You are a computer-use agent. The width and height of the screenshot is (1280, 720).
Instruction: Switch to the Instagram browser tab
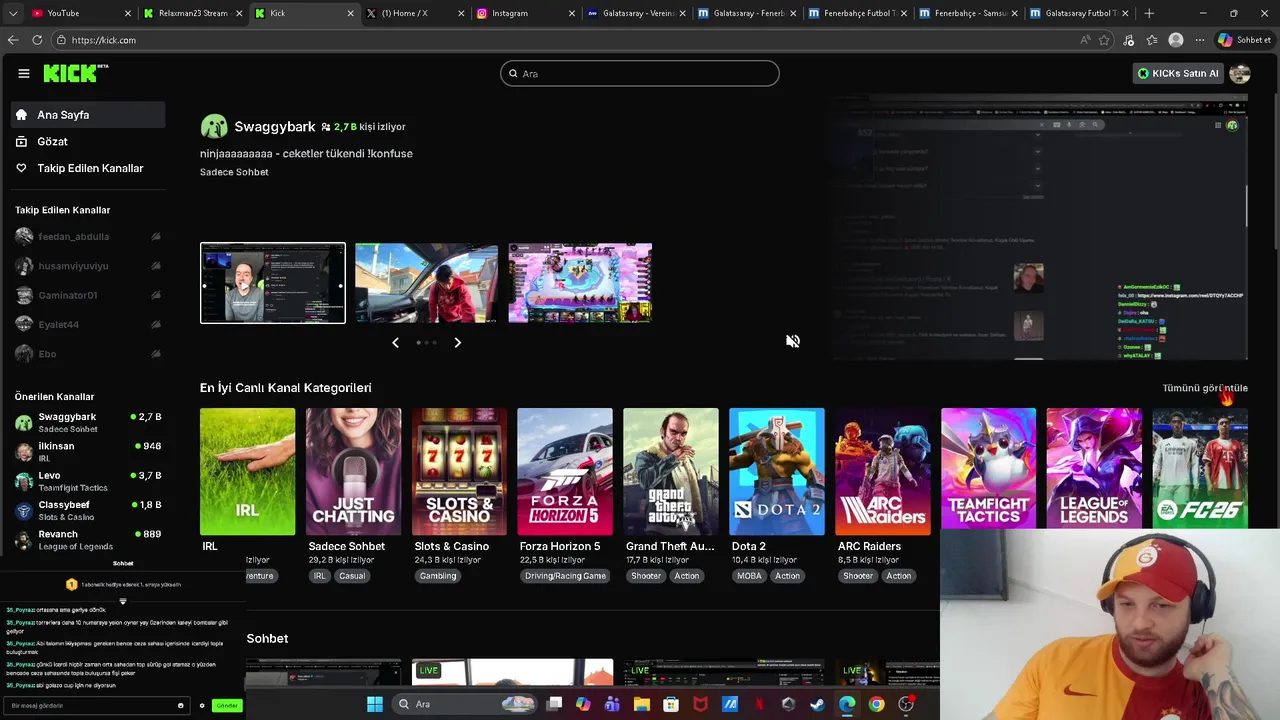point(525,13)
